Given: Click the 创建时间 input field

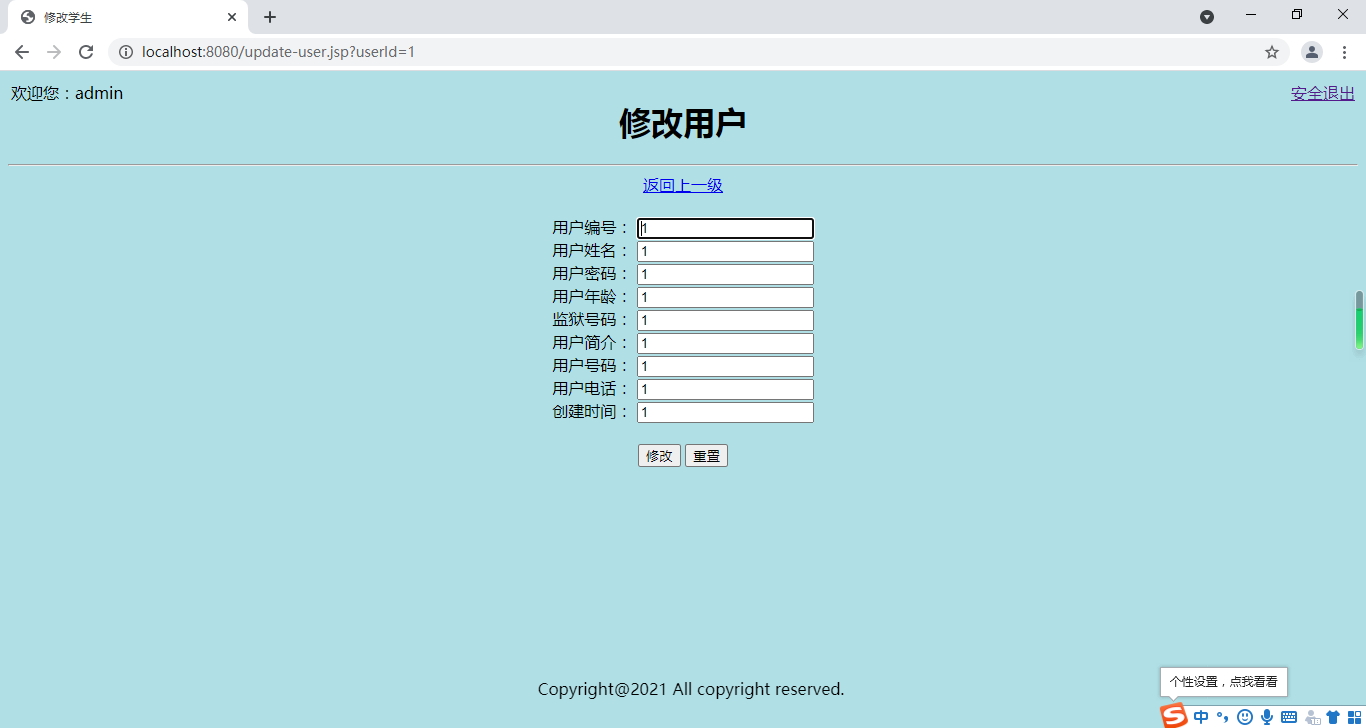Looking at the screenshot, I should [725, 412].
